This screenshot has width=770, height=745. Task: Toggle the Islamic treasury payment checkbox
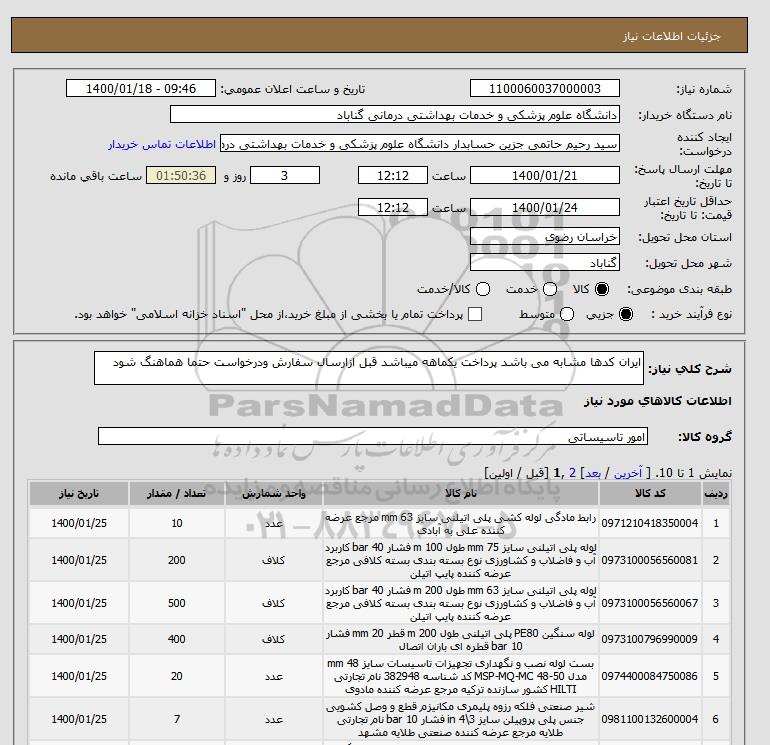tap(475, 314)
